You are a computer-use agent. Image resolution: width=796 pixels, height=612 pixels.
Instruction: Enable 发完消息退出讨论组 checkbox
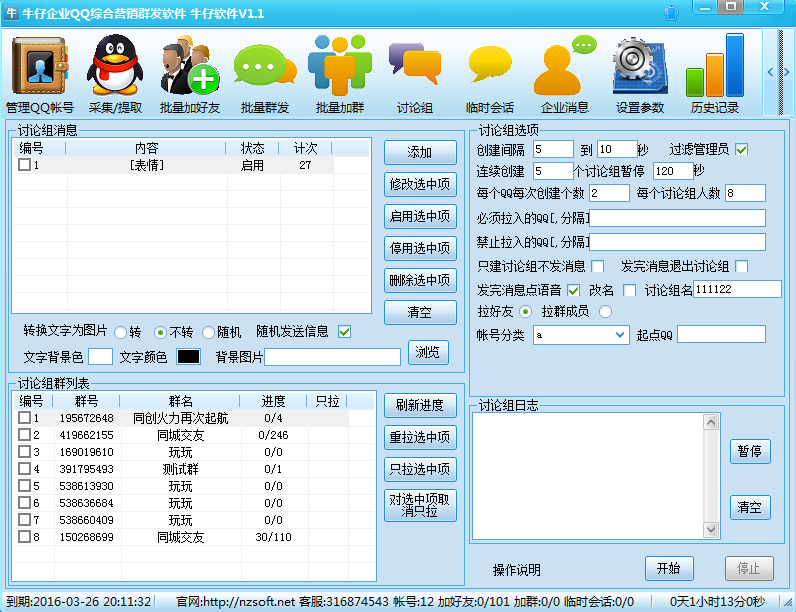(742, 266)
